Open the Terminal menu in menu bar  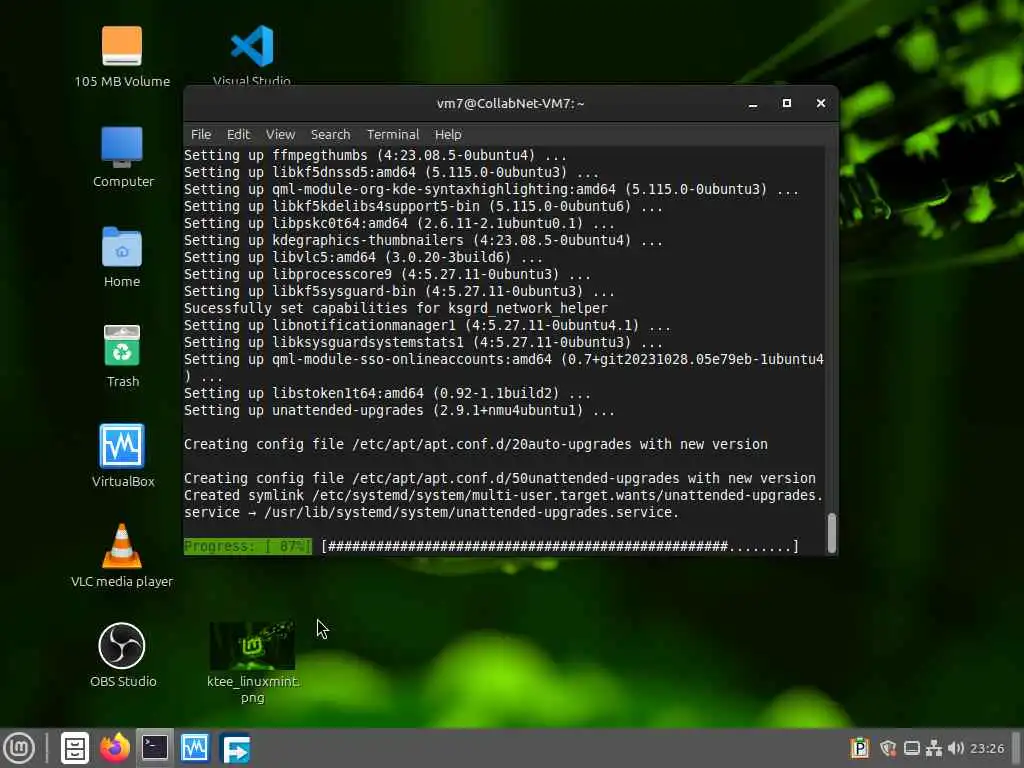coord(392,135)
